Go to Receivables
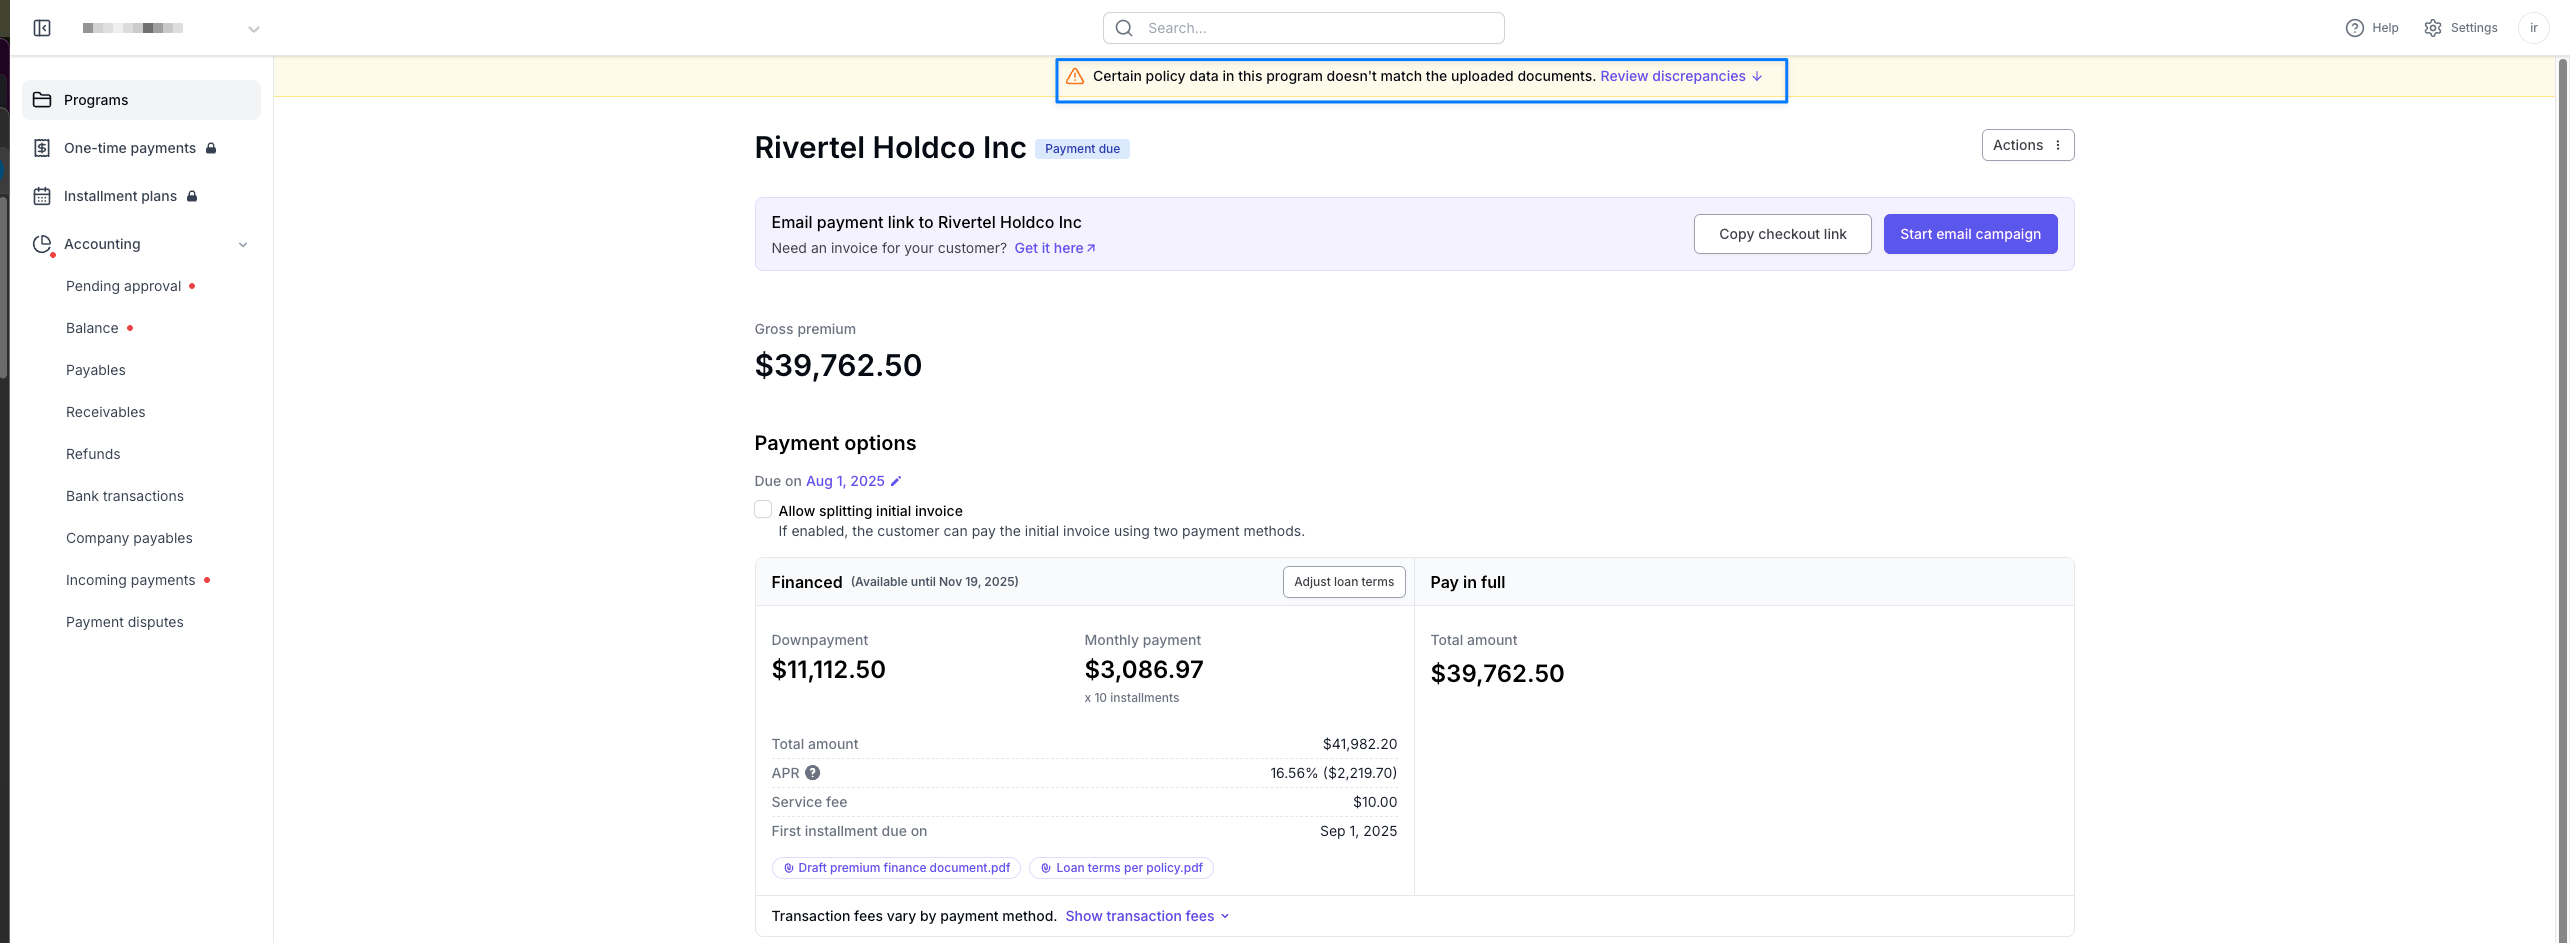Viewport: 2570px width, 943px height. point(106,412)
